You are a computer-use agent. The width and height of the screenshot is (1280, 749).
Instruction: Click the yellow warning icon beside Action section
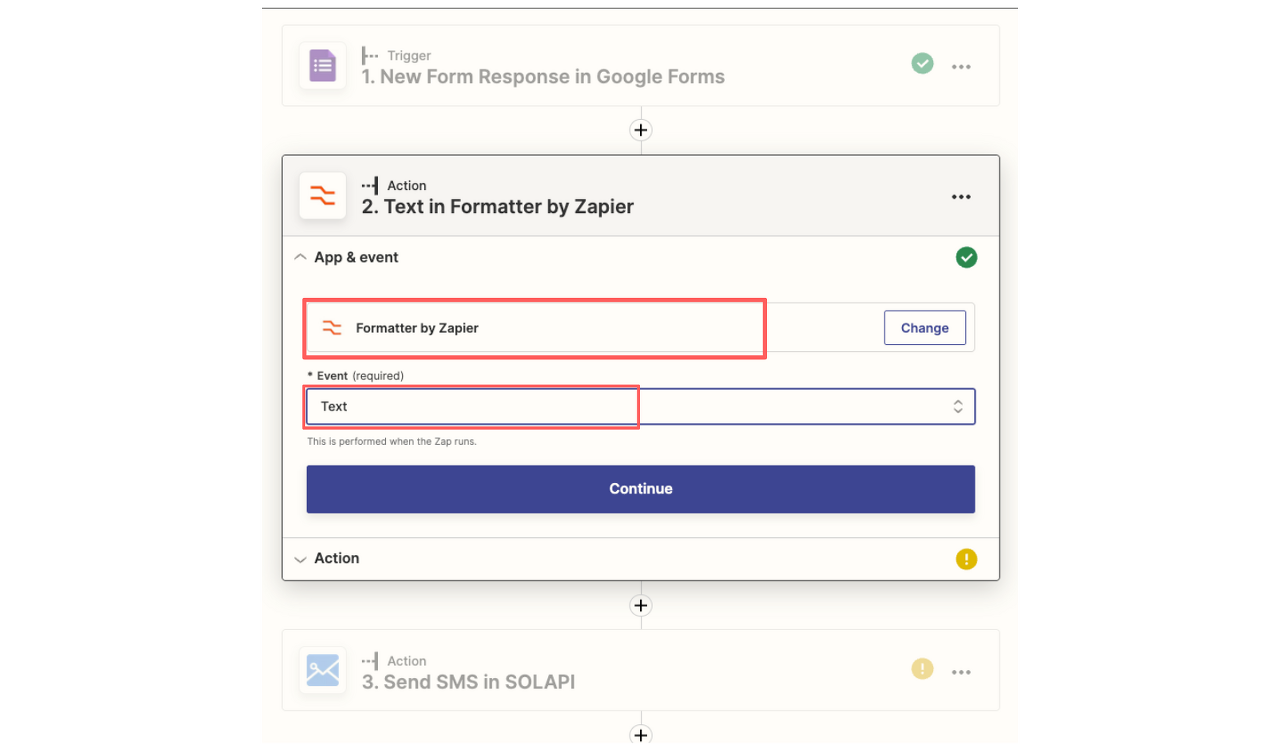tap(966, 559)
